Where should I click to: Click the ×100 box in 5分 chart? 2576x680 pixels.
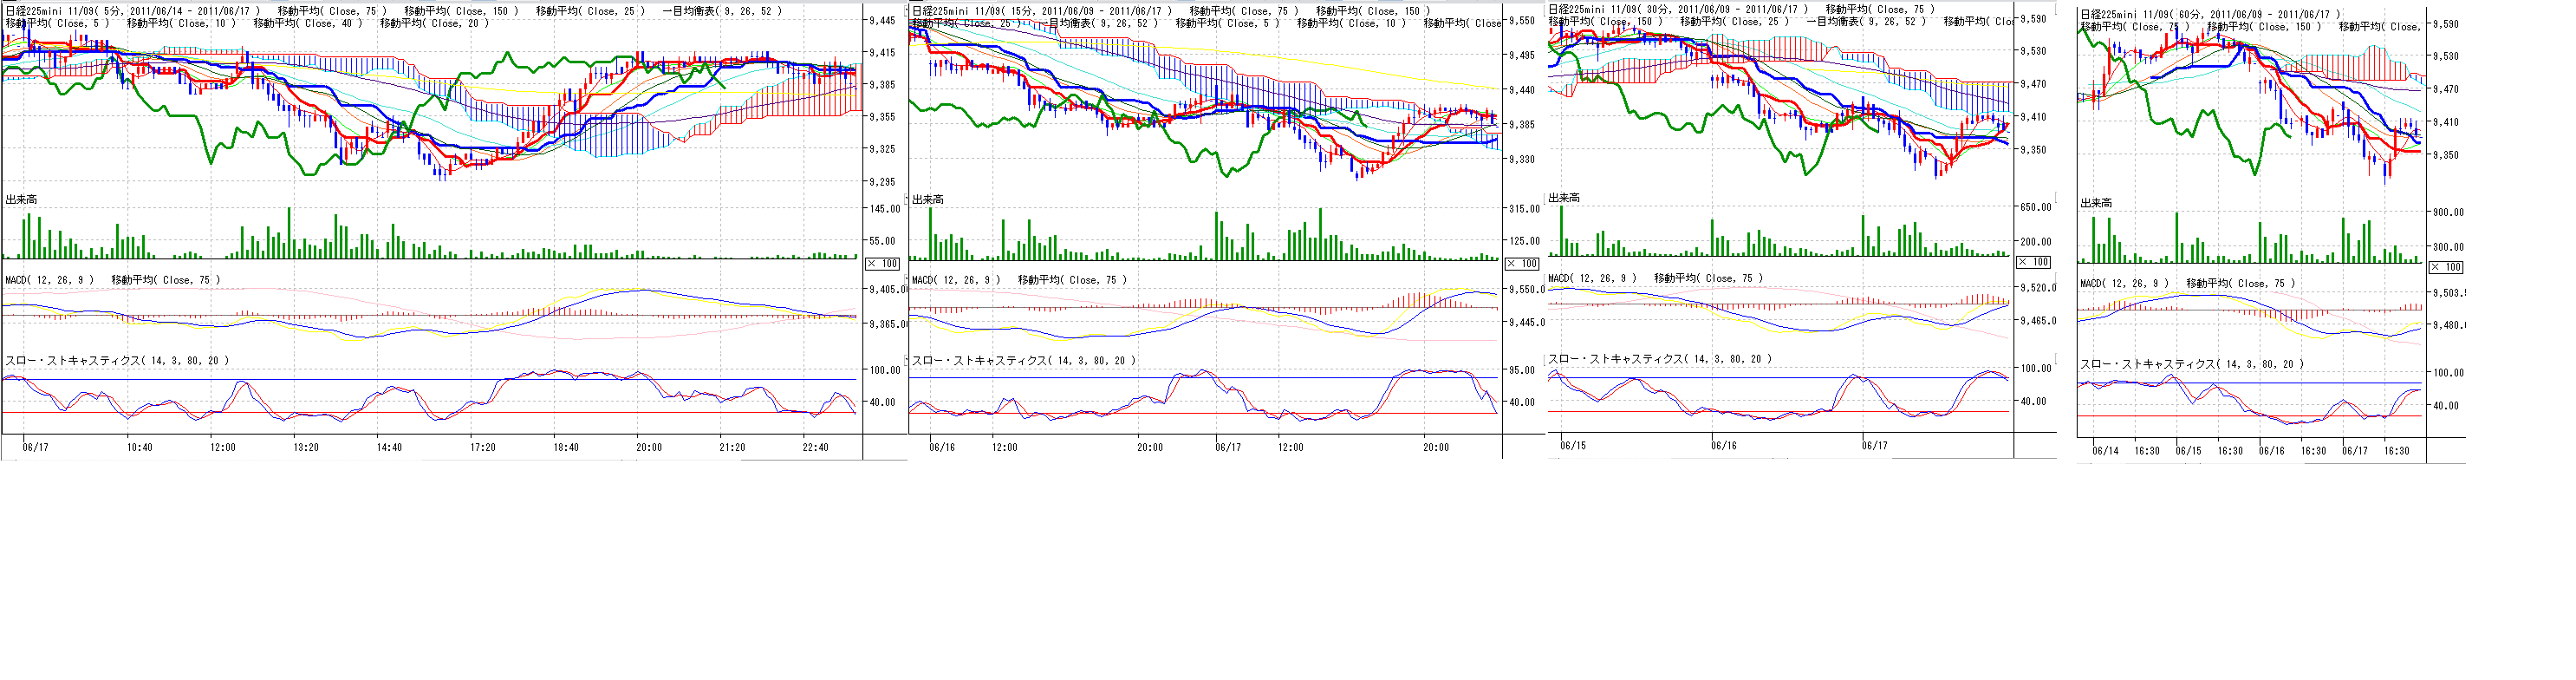click(882, 263)
